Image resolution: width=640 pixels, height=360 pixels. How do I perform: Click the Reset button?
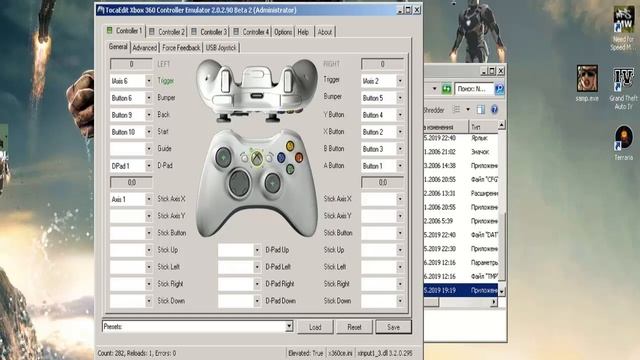click(354, 327)
